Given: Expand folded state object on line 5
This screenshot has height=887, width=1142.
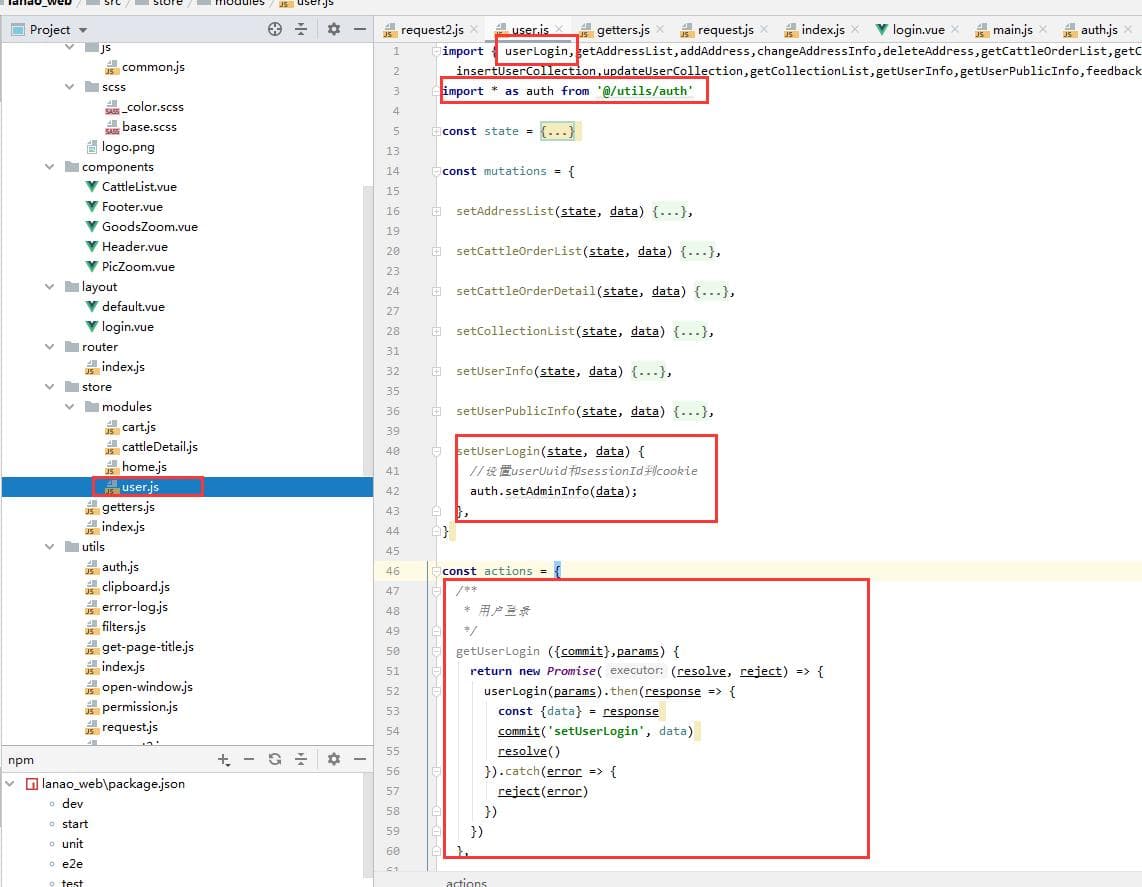Looking at the screenshot, I should coord(557,131).
